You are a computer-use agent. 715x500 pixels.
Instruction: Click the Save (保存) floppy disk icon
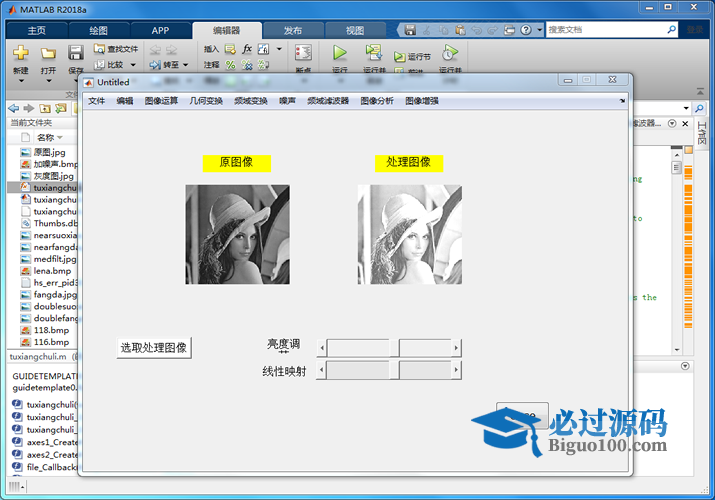76,53
